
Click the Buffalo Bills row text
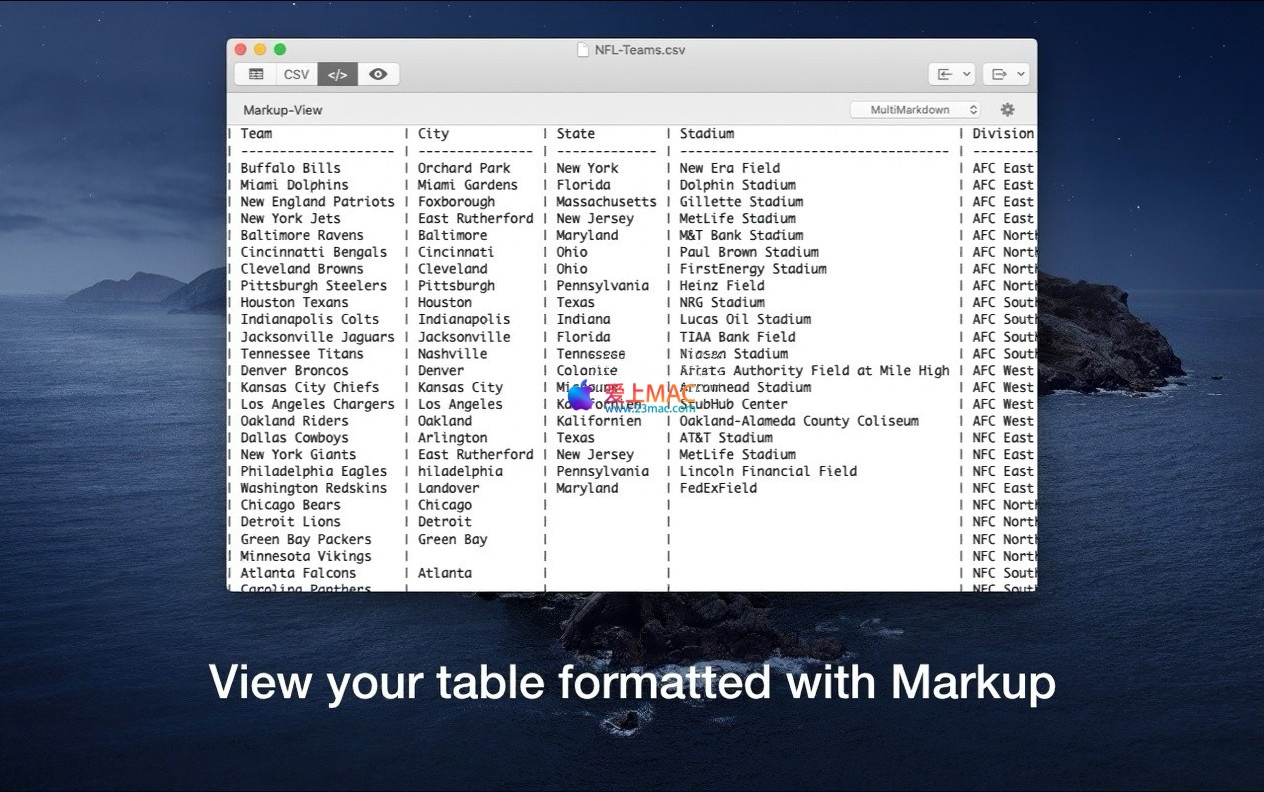point(290,168)
